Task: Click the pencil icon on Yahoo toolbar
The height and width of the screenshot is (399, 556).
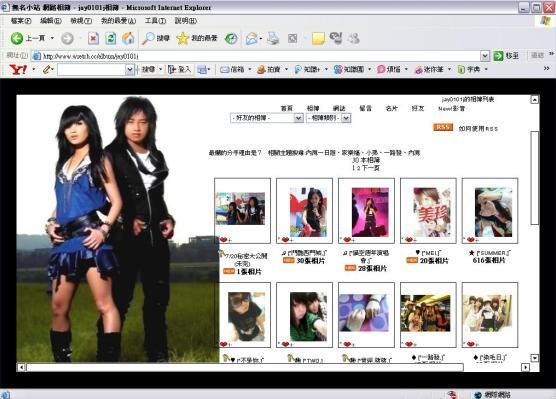Action: click(46, 70)
